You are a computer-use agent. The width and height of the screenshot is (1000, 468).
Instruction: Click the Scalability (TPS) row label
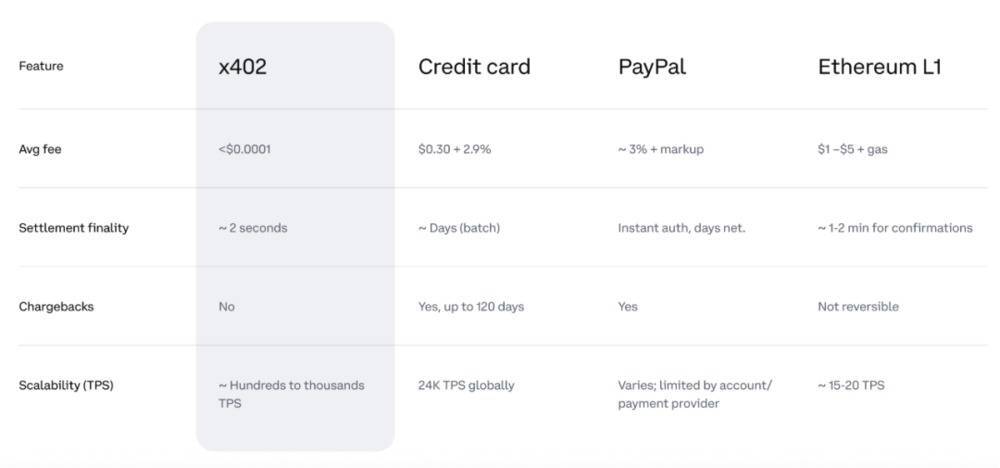point(66,385)
